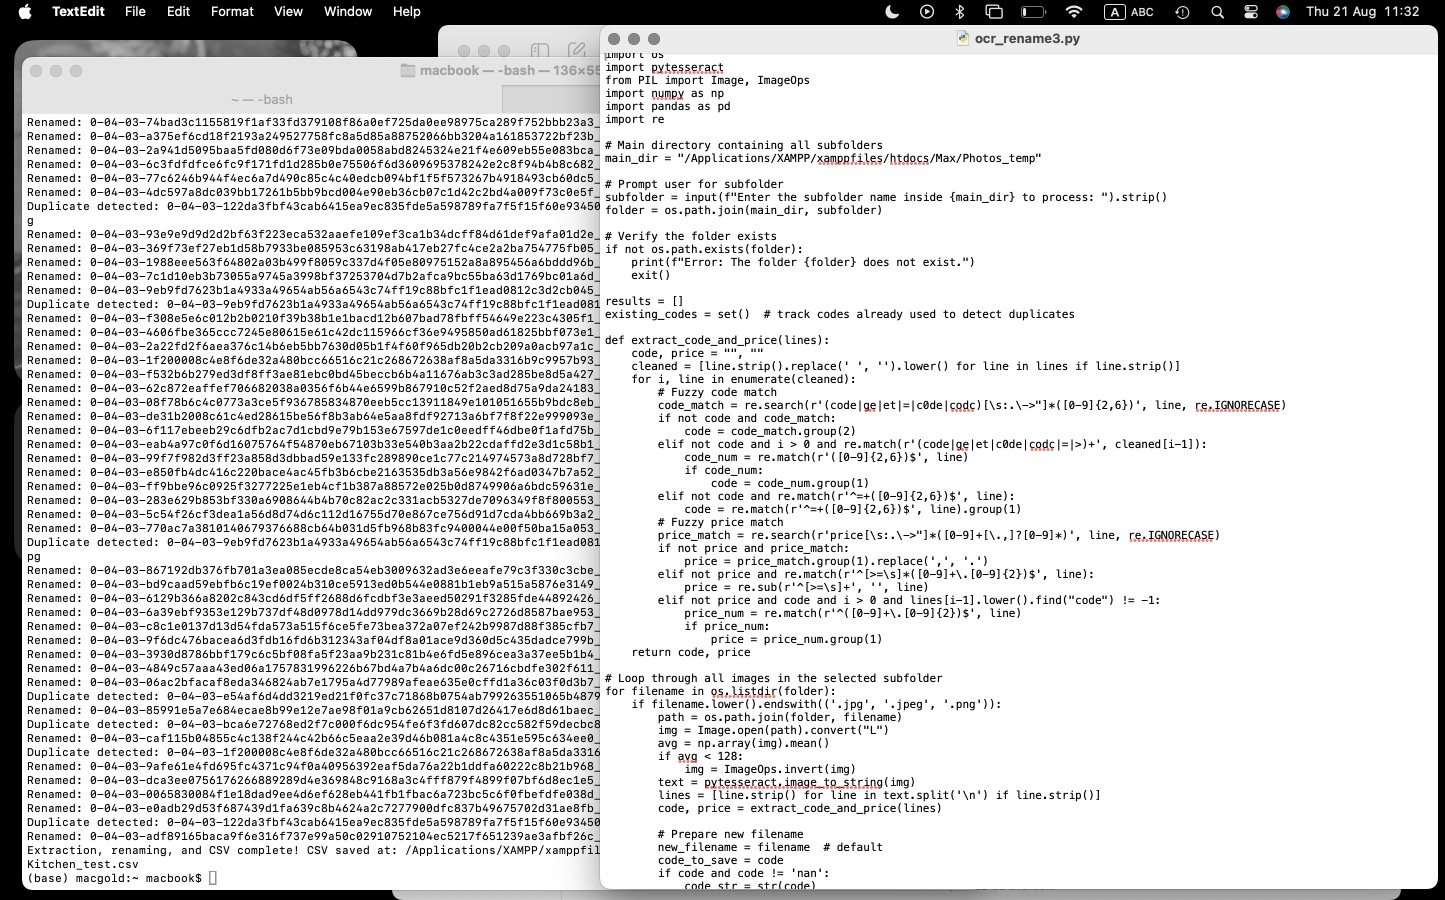Screen dimensions: 1445x900
Task: Click the Screen Mirroring menu bar icon
Action: (995, 12)
